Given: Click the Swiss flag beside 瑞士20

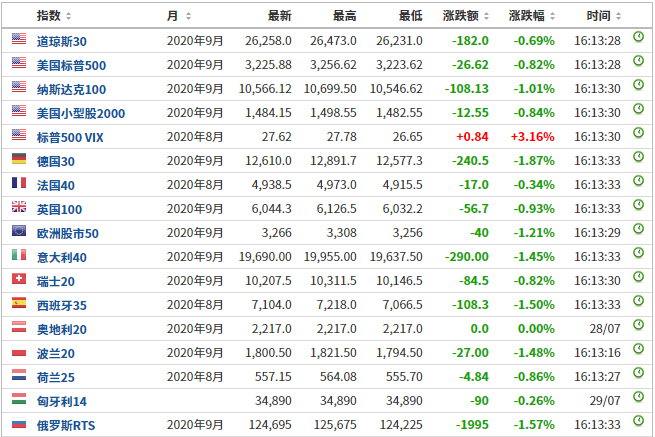Looking at the screenshot, I should point(19,279).
